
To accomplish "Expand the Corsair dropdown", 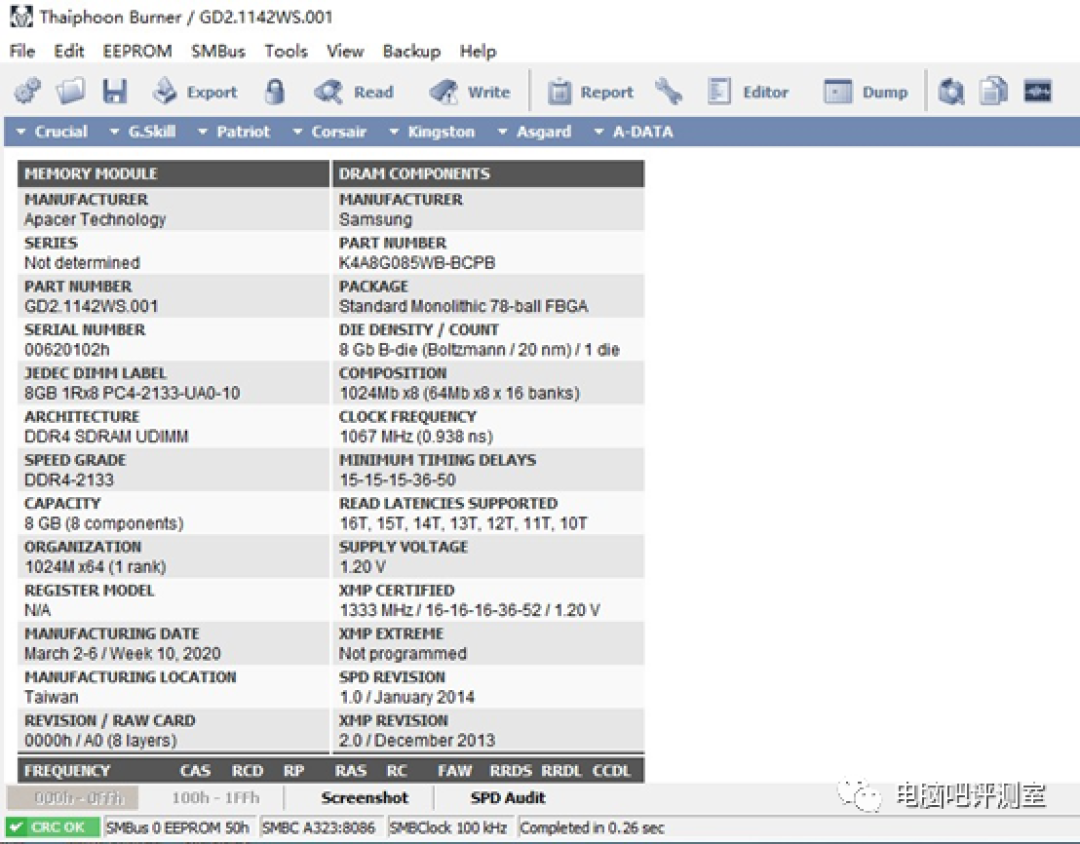I will (330, 132).
